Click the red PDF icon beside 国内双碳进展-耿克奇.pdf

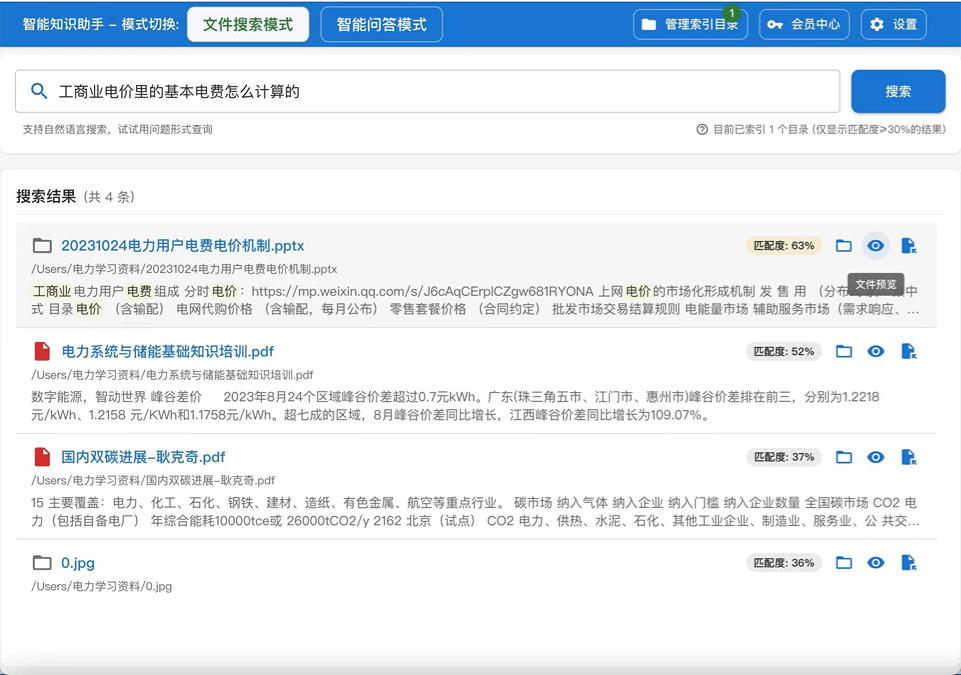pos(41,456)
